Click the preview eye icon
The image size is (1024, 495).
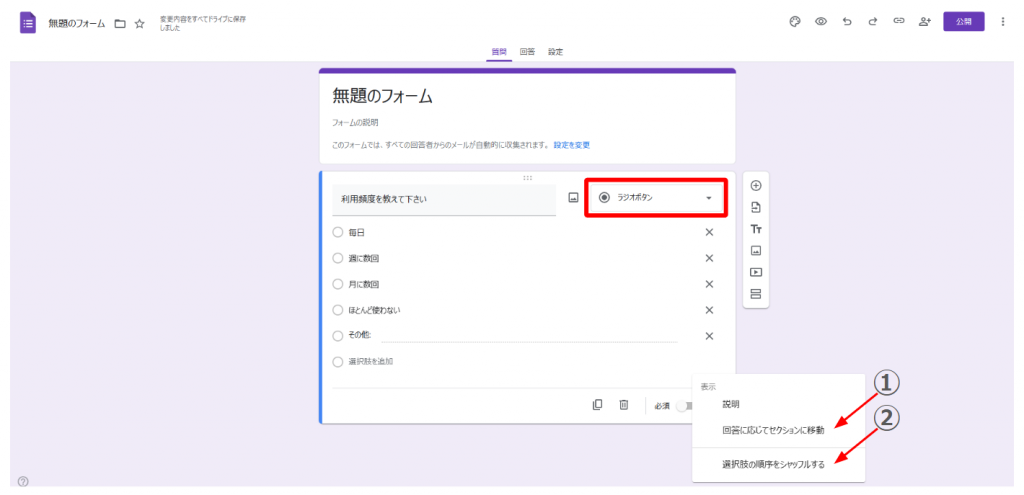(x=820, y=21)
